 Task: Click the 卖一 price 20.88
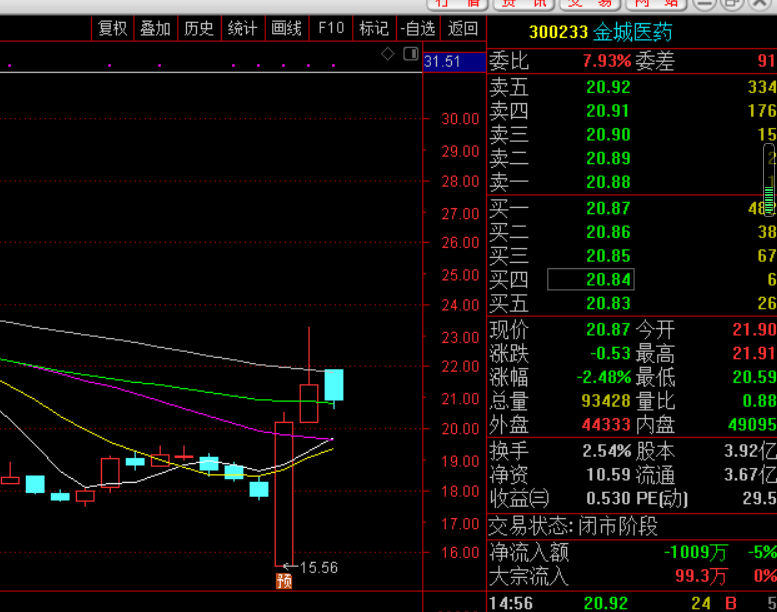coord(608,182)
